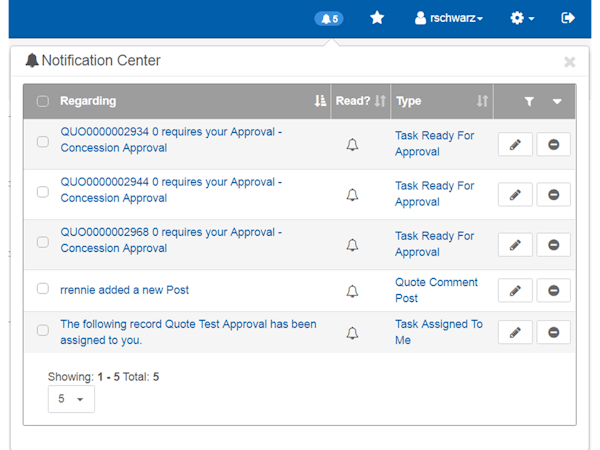Check the select-all checkbox in header
Screen dimensions: 600x450
[x=42, y=101]
